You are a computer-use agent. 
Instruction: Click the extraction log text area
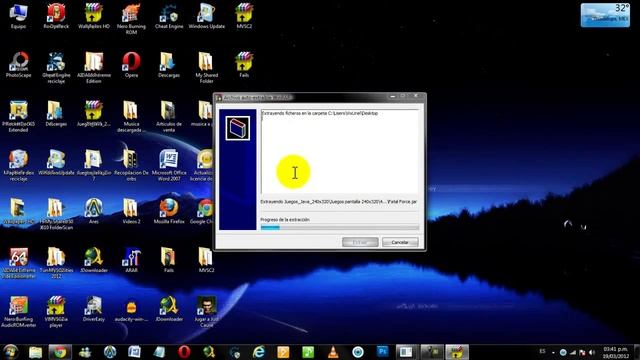click(x=340, y=151)
